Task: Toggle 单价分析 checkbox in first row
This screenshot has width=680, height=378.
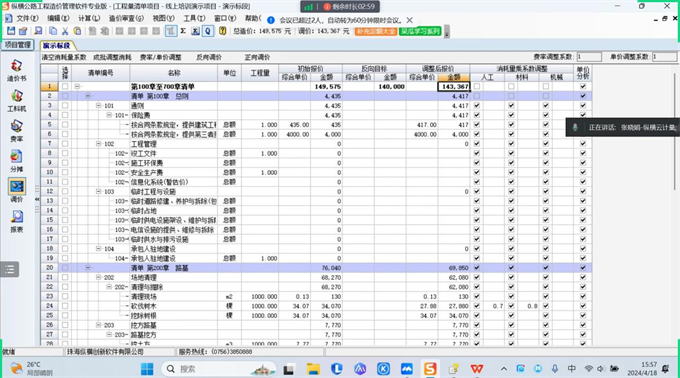Action: coord(583,87)
